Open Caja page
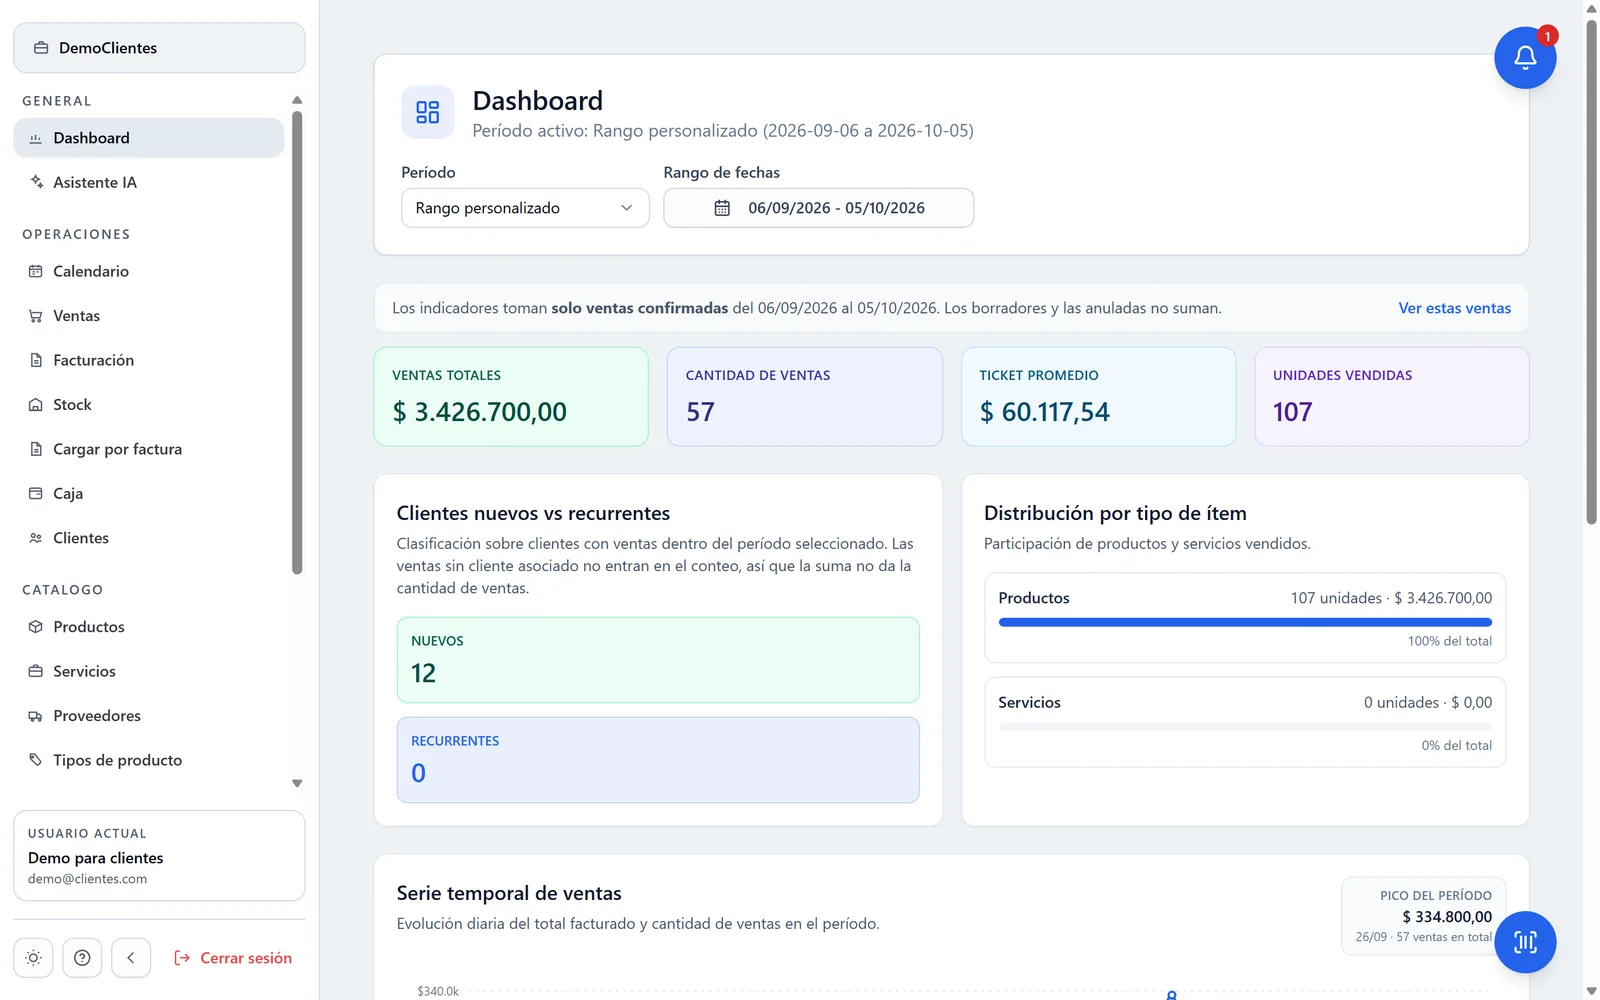The image size is (1600, 1000). click(149, 494)
